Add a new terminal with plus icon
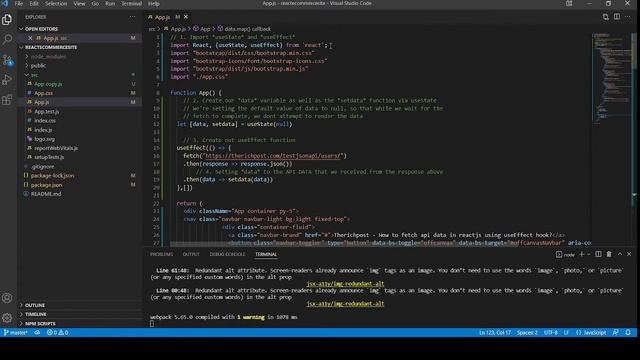This screenshot has width=640, height=360. pos(582,254)
